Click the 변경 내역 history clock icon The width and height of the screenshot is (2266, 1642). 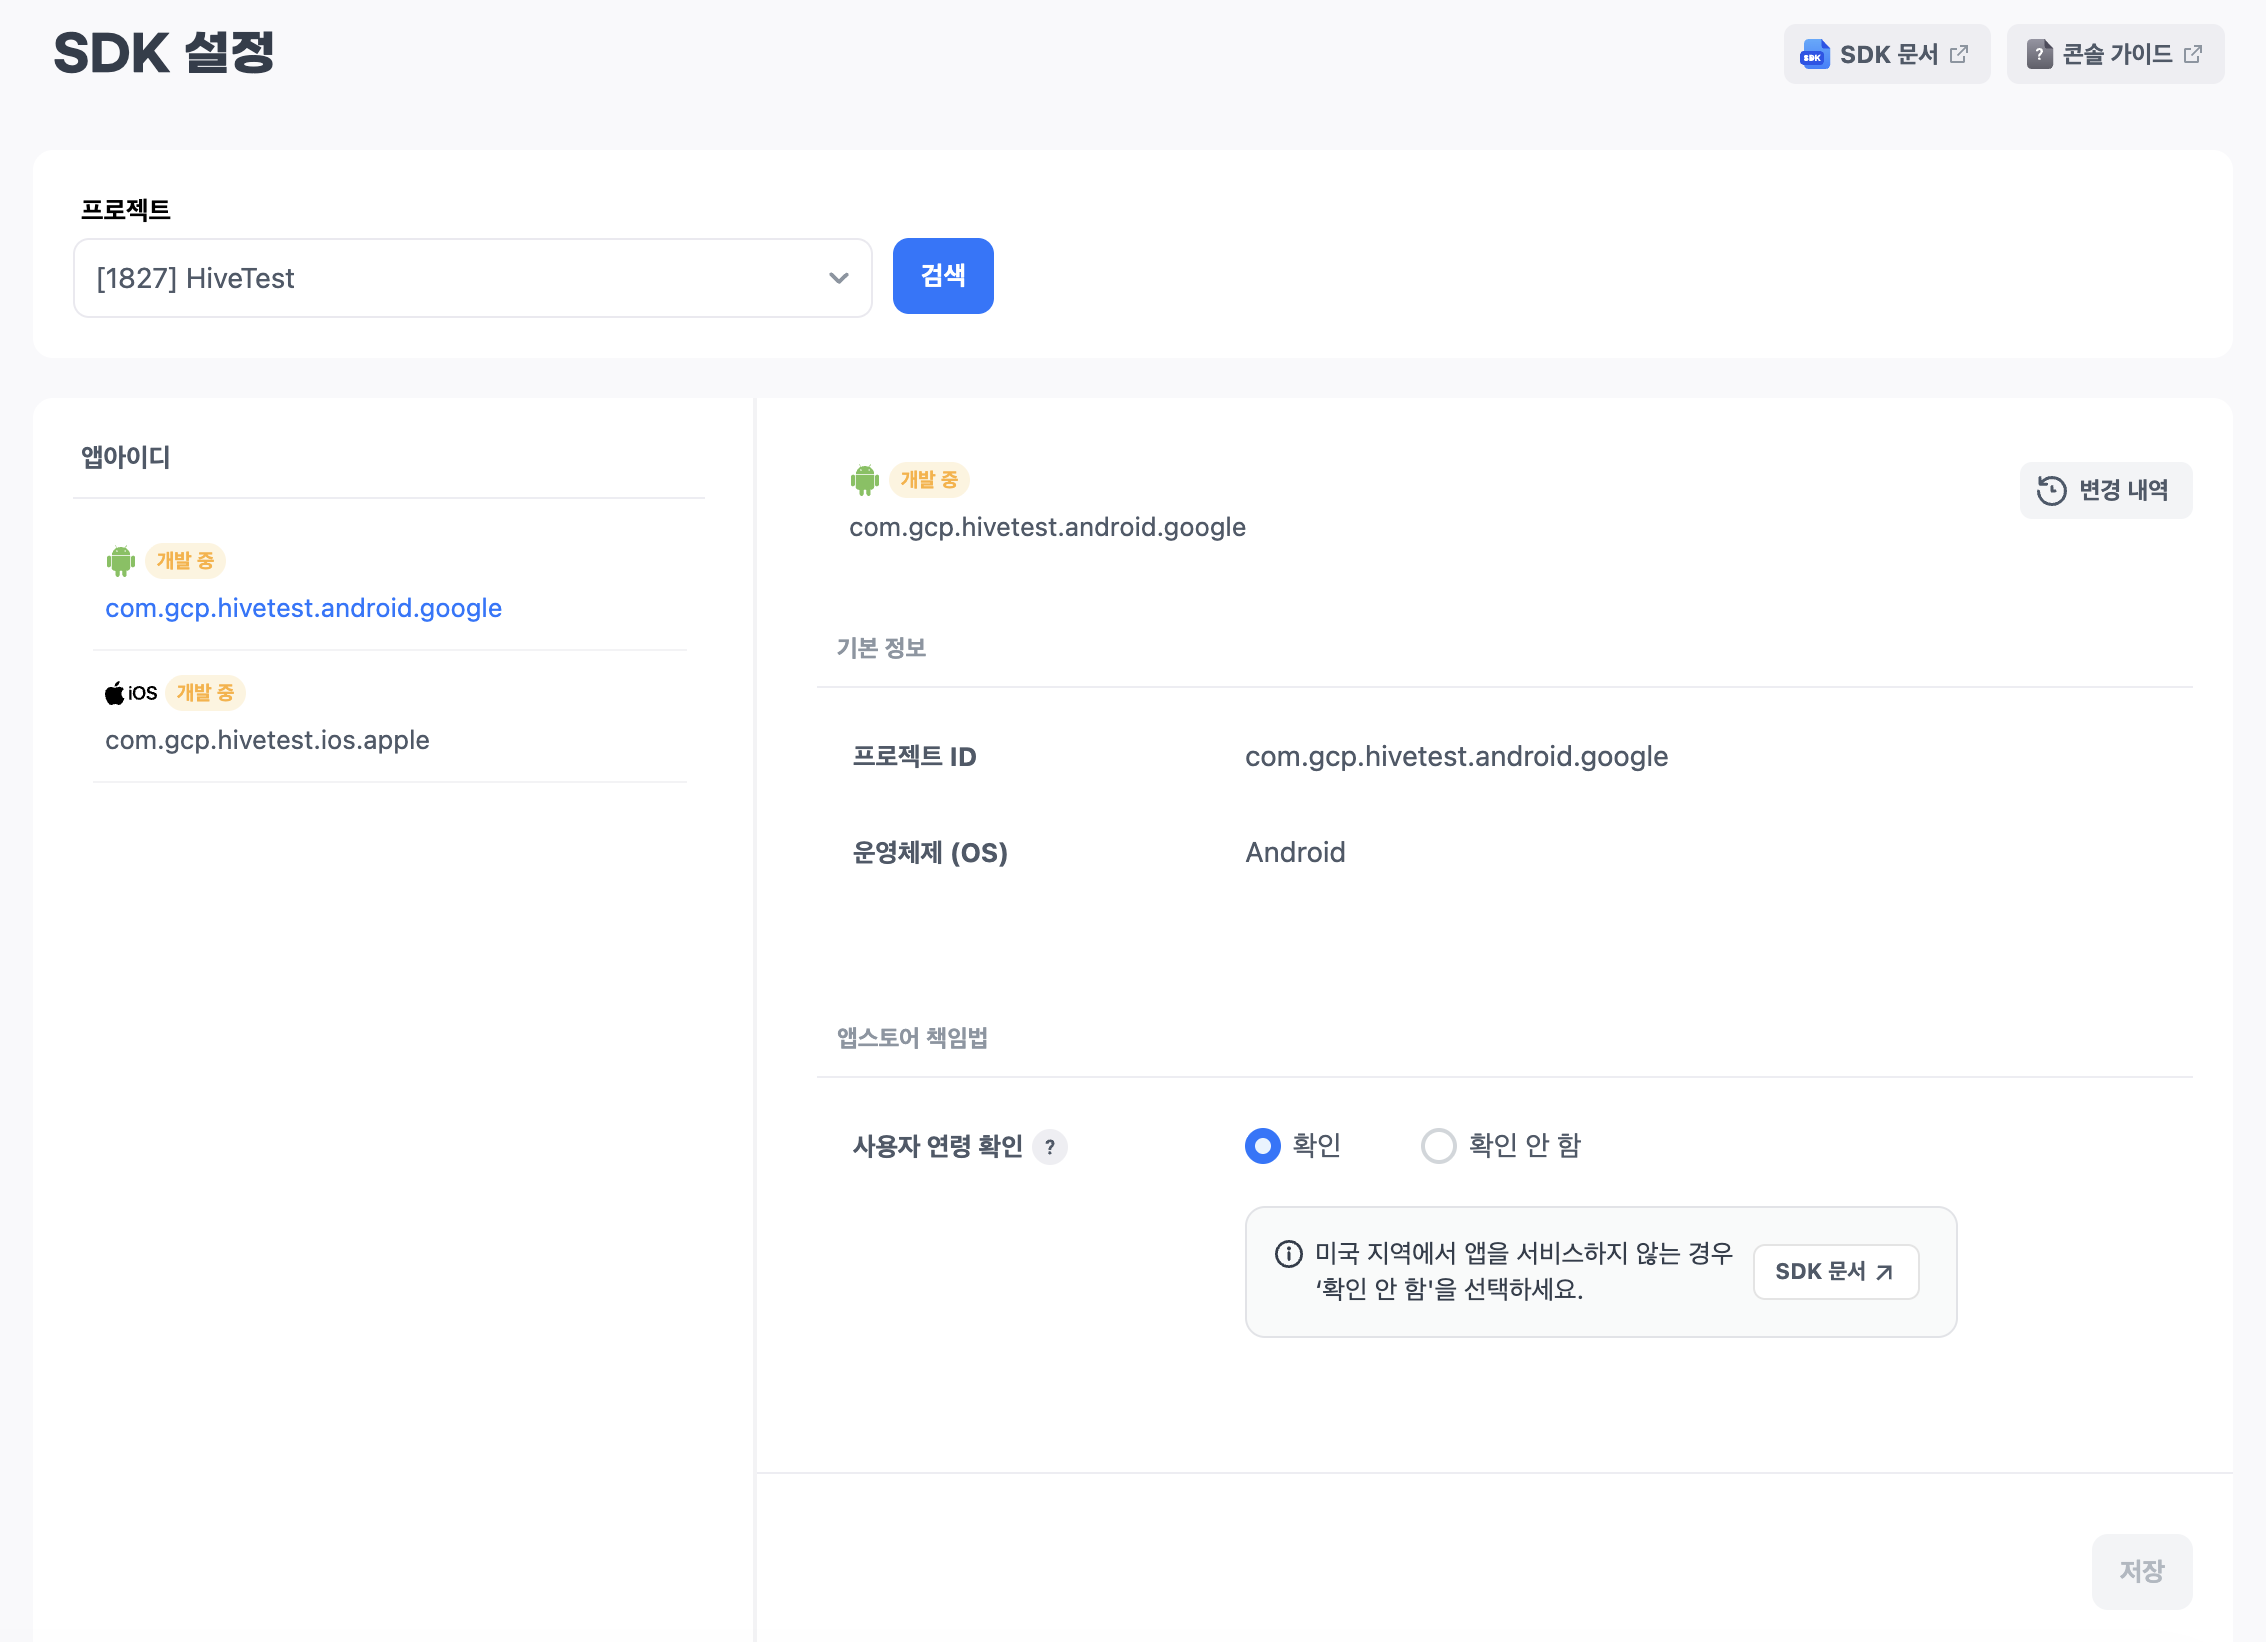coord(2051,490)
